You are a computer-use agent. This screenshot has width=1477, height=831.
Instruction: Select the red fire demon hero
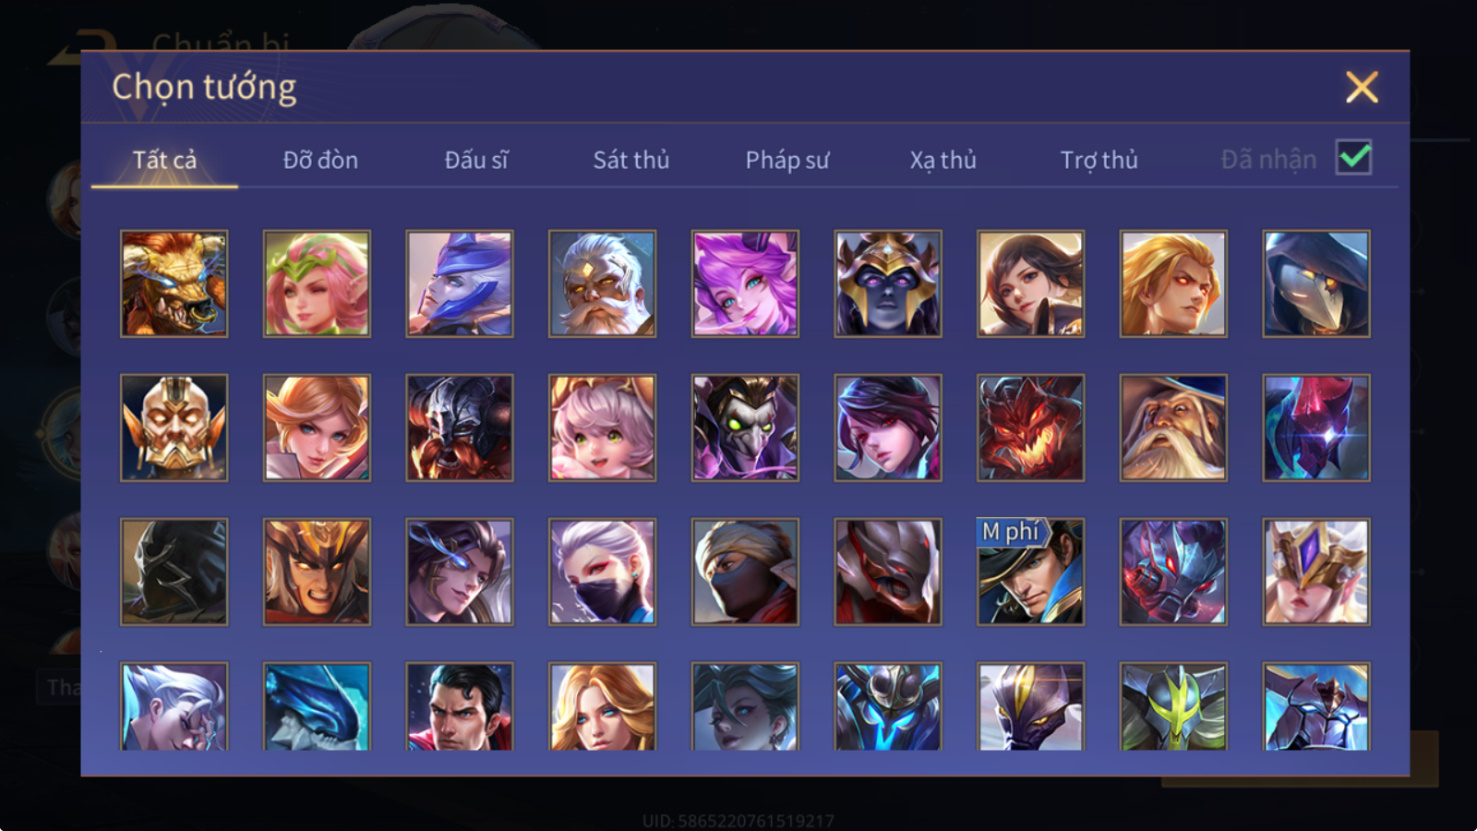[x=1031, y=428]
